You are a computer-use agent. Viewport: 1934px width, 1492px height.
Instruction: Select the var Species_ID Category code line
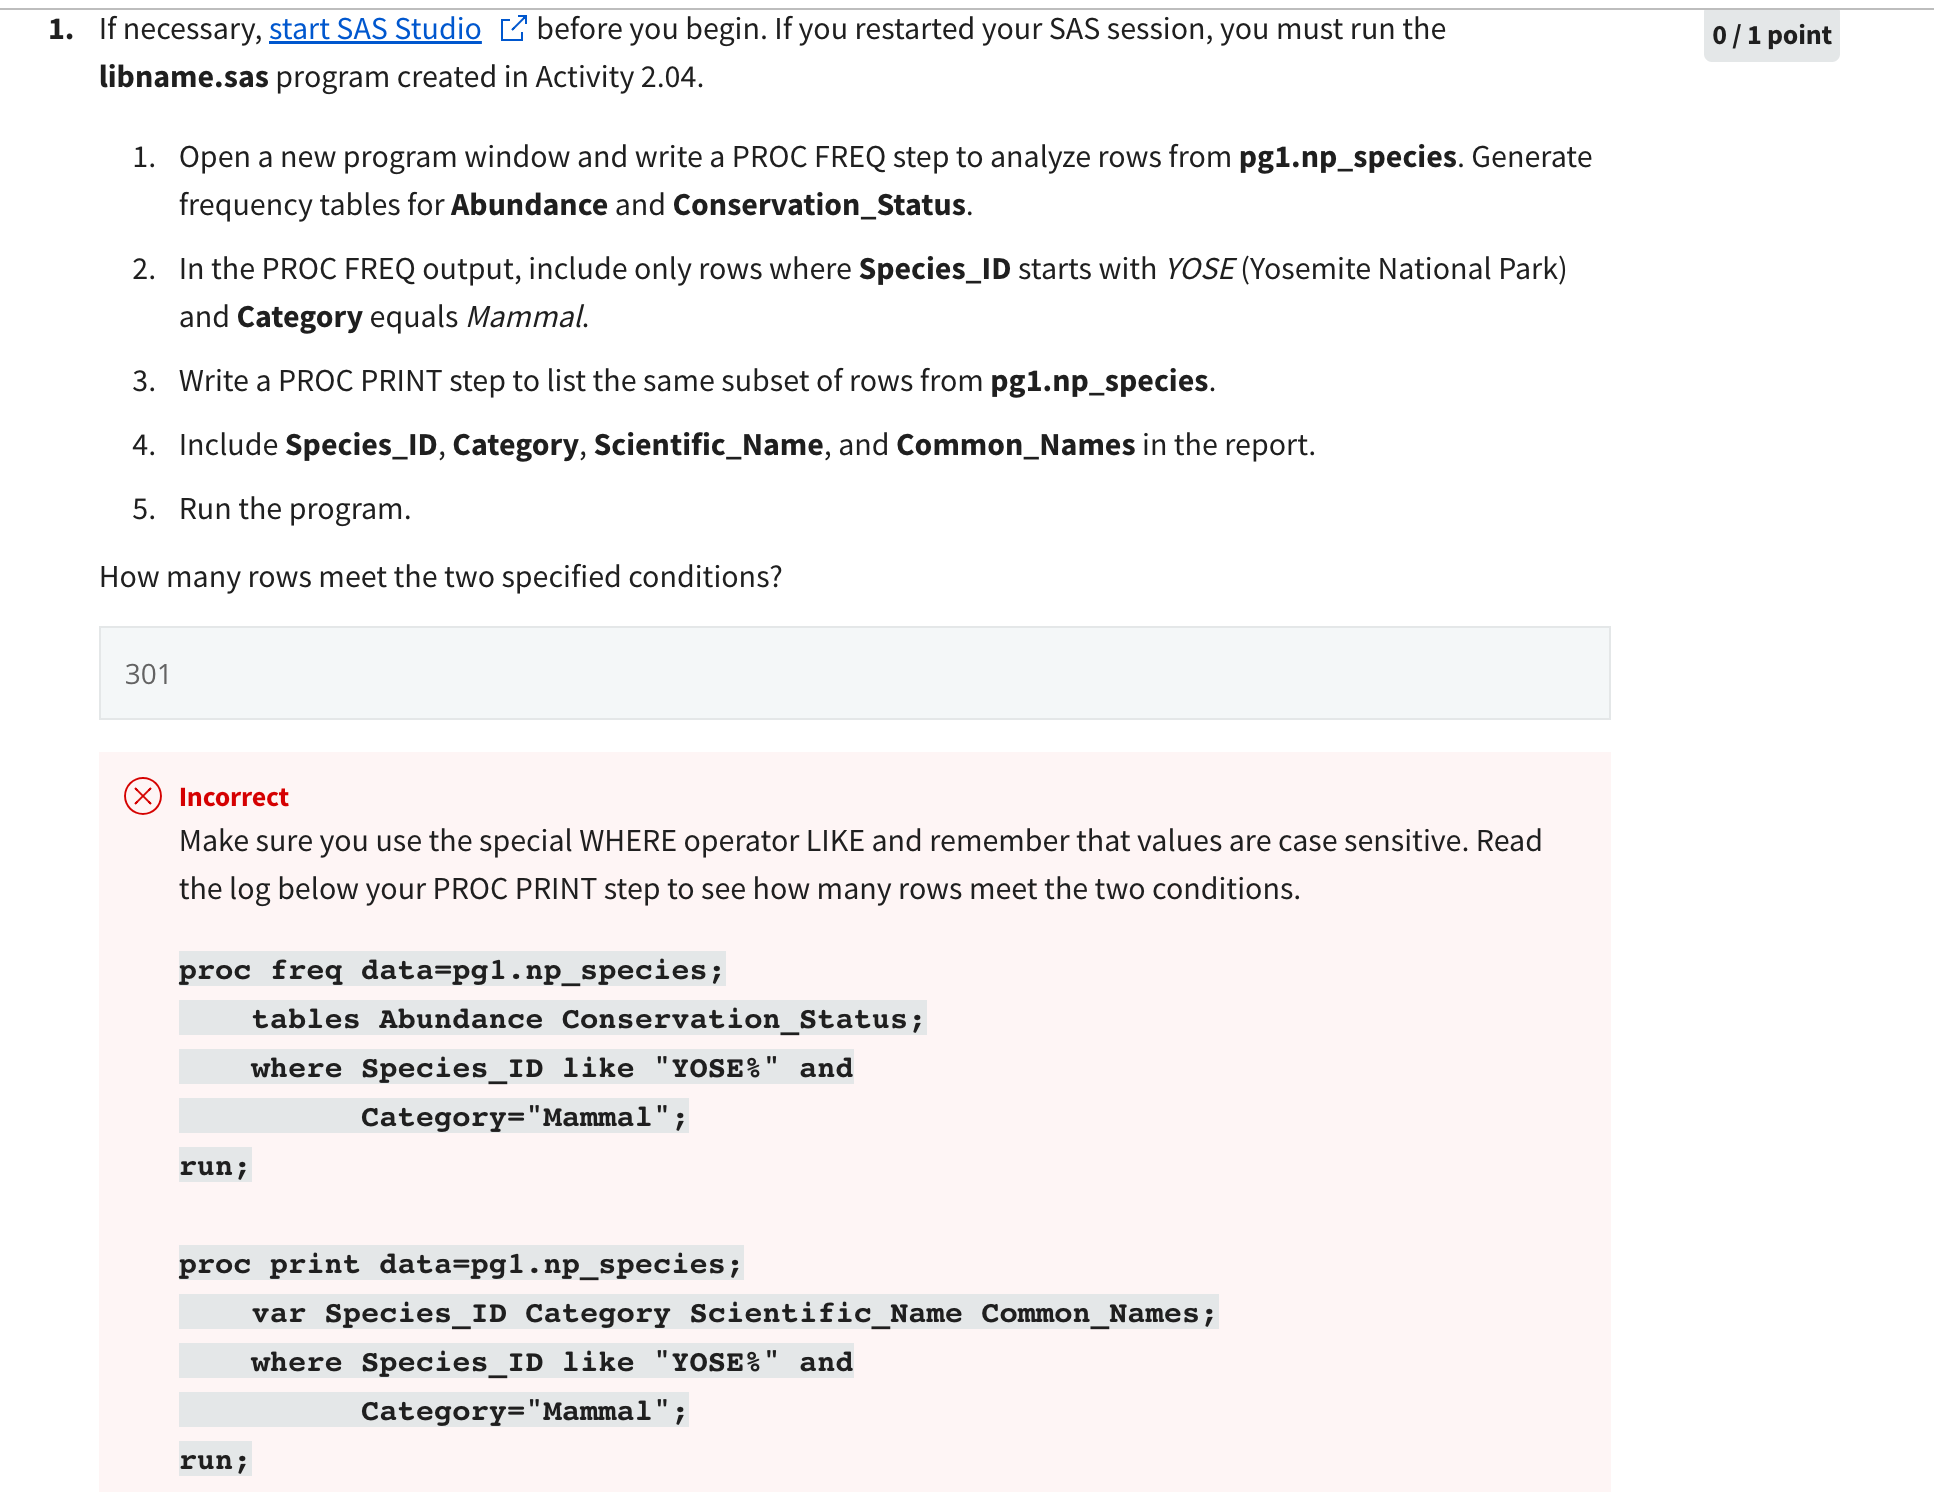695,1312
